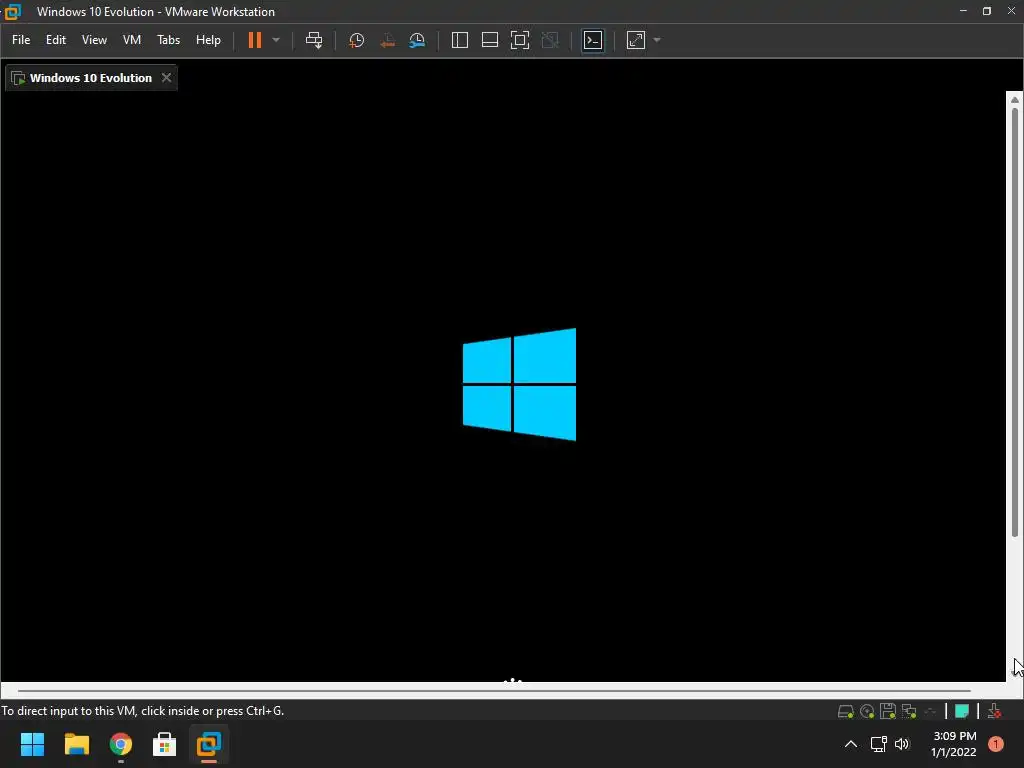The width and height of the screenshot is (1024, 768).
Task: Toggle the library sidebar panel
Action: tap(460, 40)
